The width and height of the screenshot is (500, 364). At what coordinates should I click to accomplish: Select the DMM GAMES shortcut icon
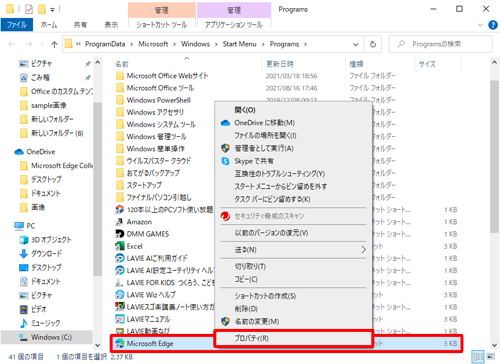tap(119, 234)
